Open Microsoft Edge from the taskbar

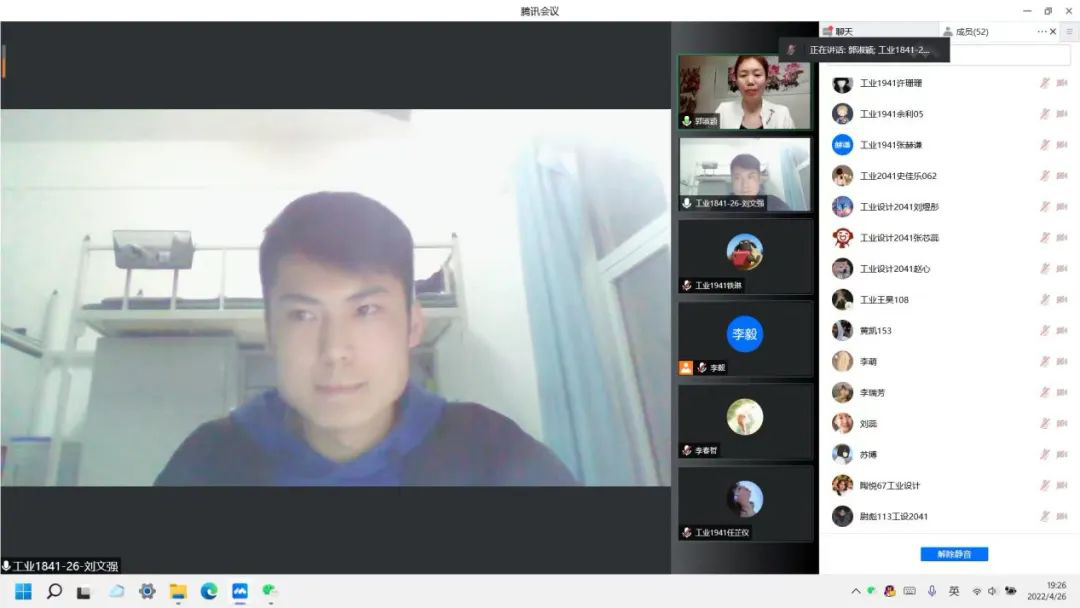[x=209, y=591]
